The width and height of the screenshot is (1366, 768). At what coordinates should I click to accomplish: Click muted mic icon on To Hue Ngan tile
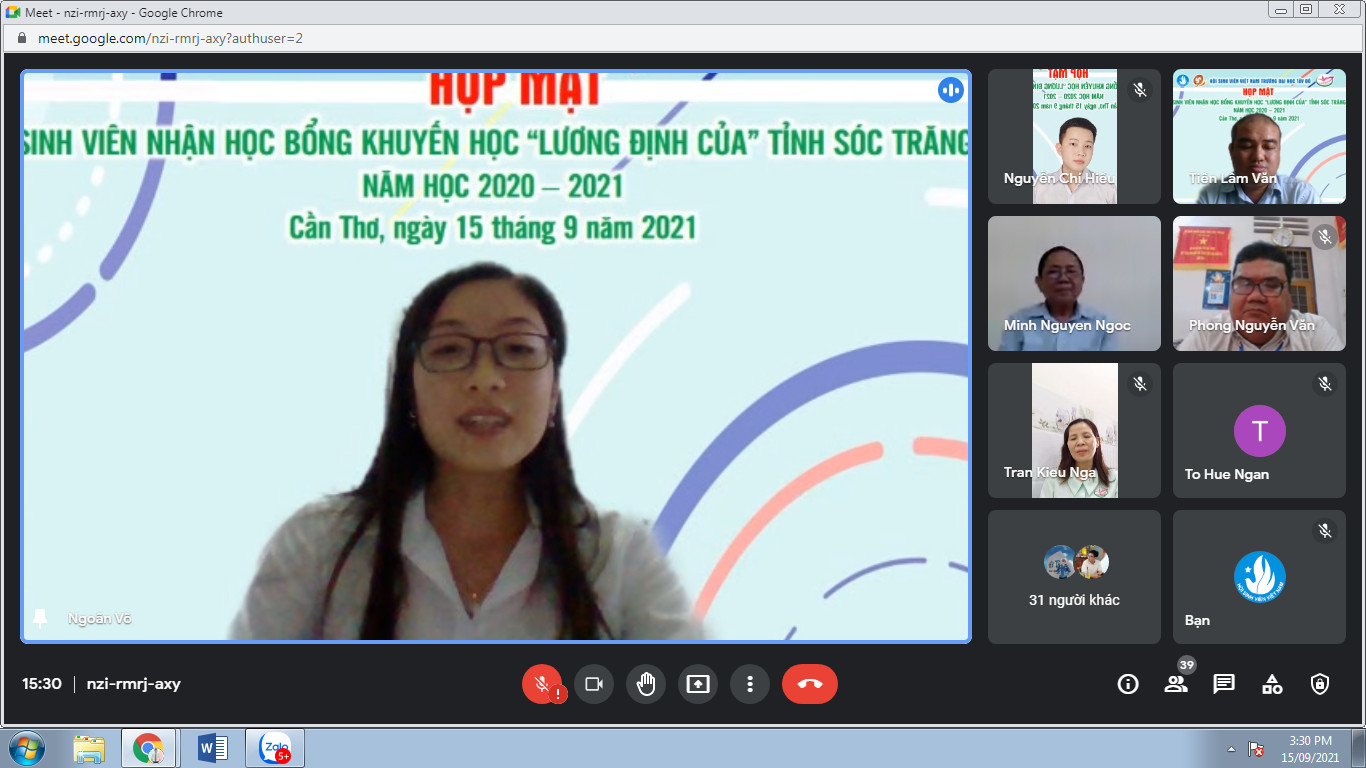tap(1325, 384)
